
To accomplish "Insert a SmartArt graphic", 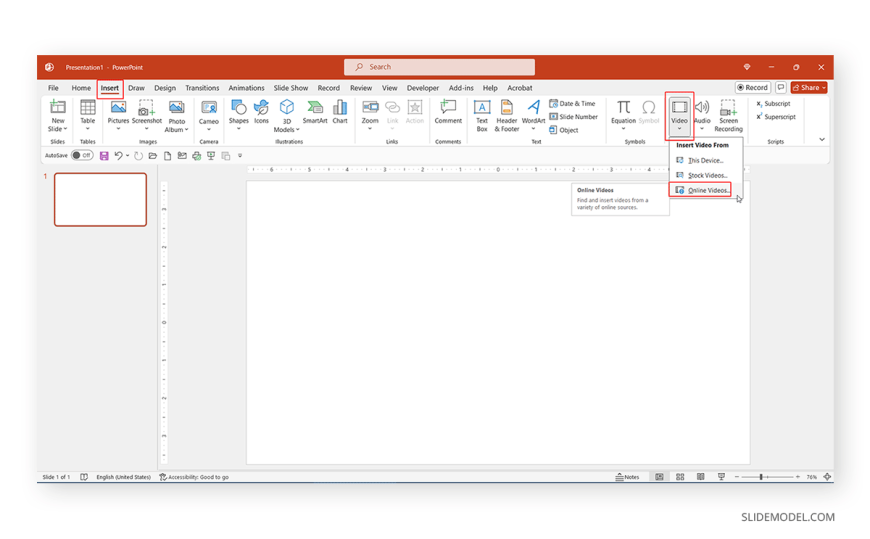I will point(315,112).
